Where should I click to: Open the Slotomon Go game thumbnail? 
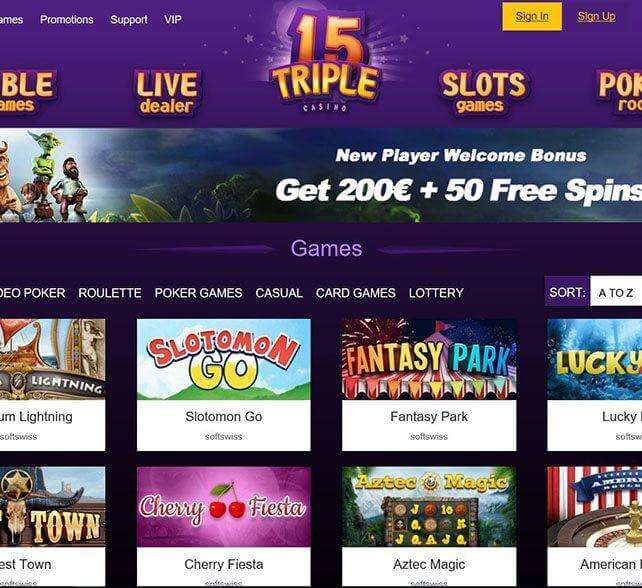click(x=224, y=359)
